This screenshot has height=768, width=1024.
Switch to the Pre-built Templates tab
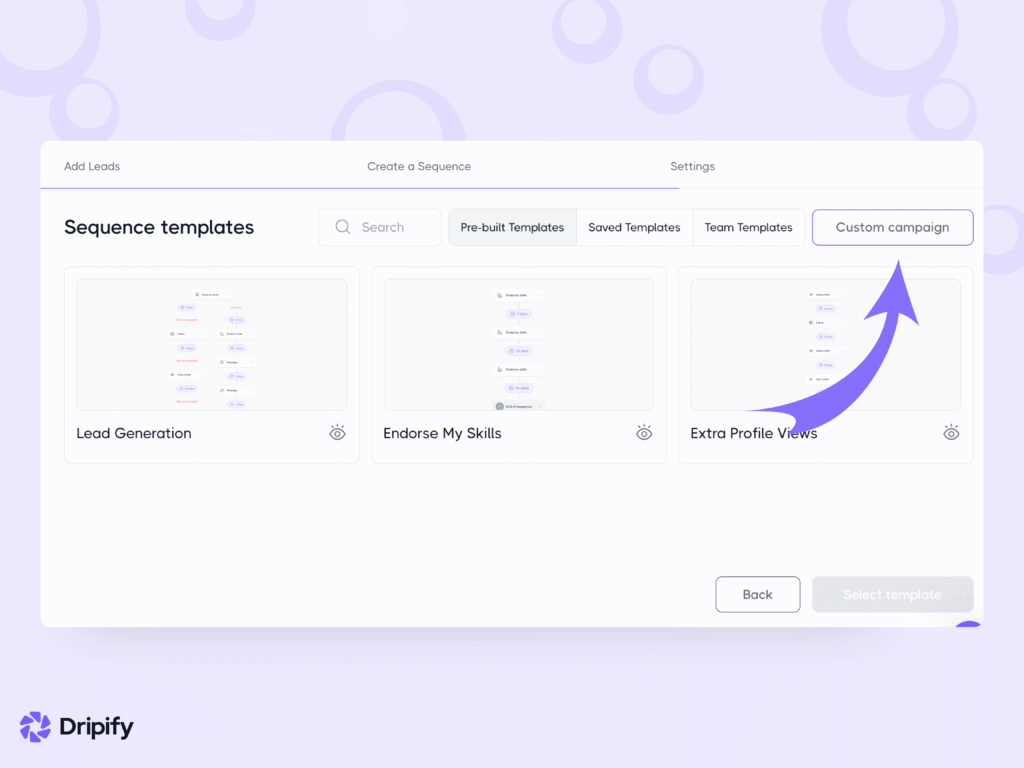[512, 227]
